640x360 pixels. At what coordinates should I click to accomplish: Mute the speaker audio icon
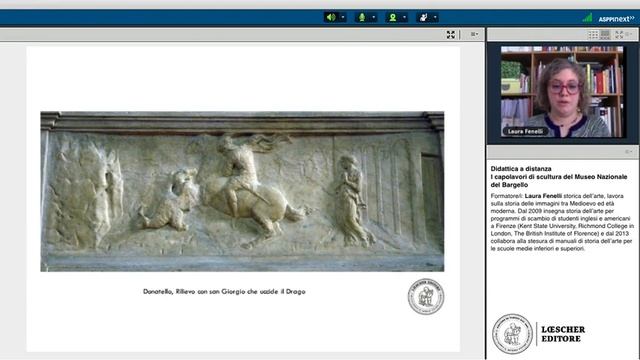pos(331,17)
